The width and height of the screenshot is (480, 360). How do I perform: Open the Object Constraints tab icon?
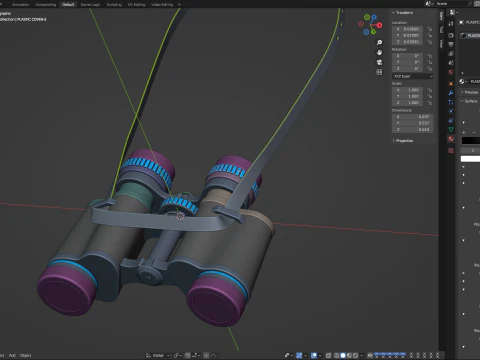(x=451, y=120)
